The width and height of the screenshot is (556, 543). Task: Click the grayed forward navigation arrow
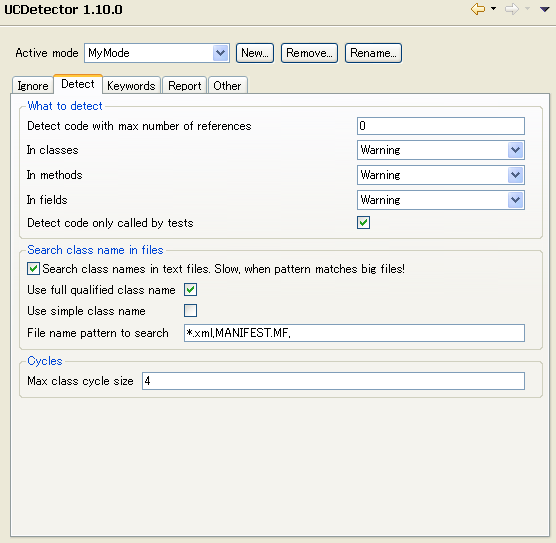coord(512,9)
